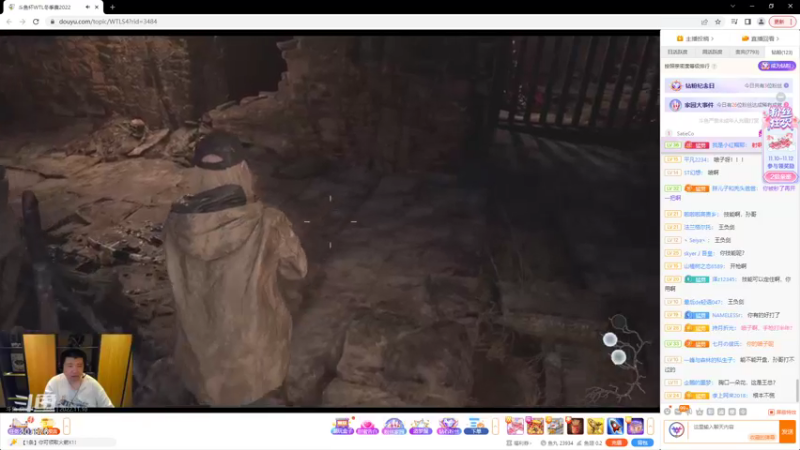Click the orange 发送 send button
This screenshot has width=800, height=450.
pos(787,431)
